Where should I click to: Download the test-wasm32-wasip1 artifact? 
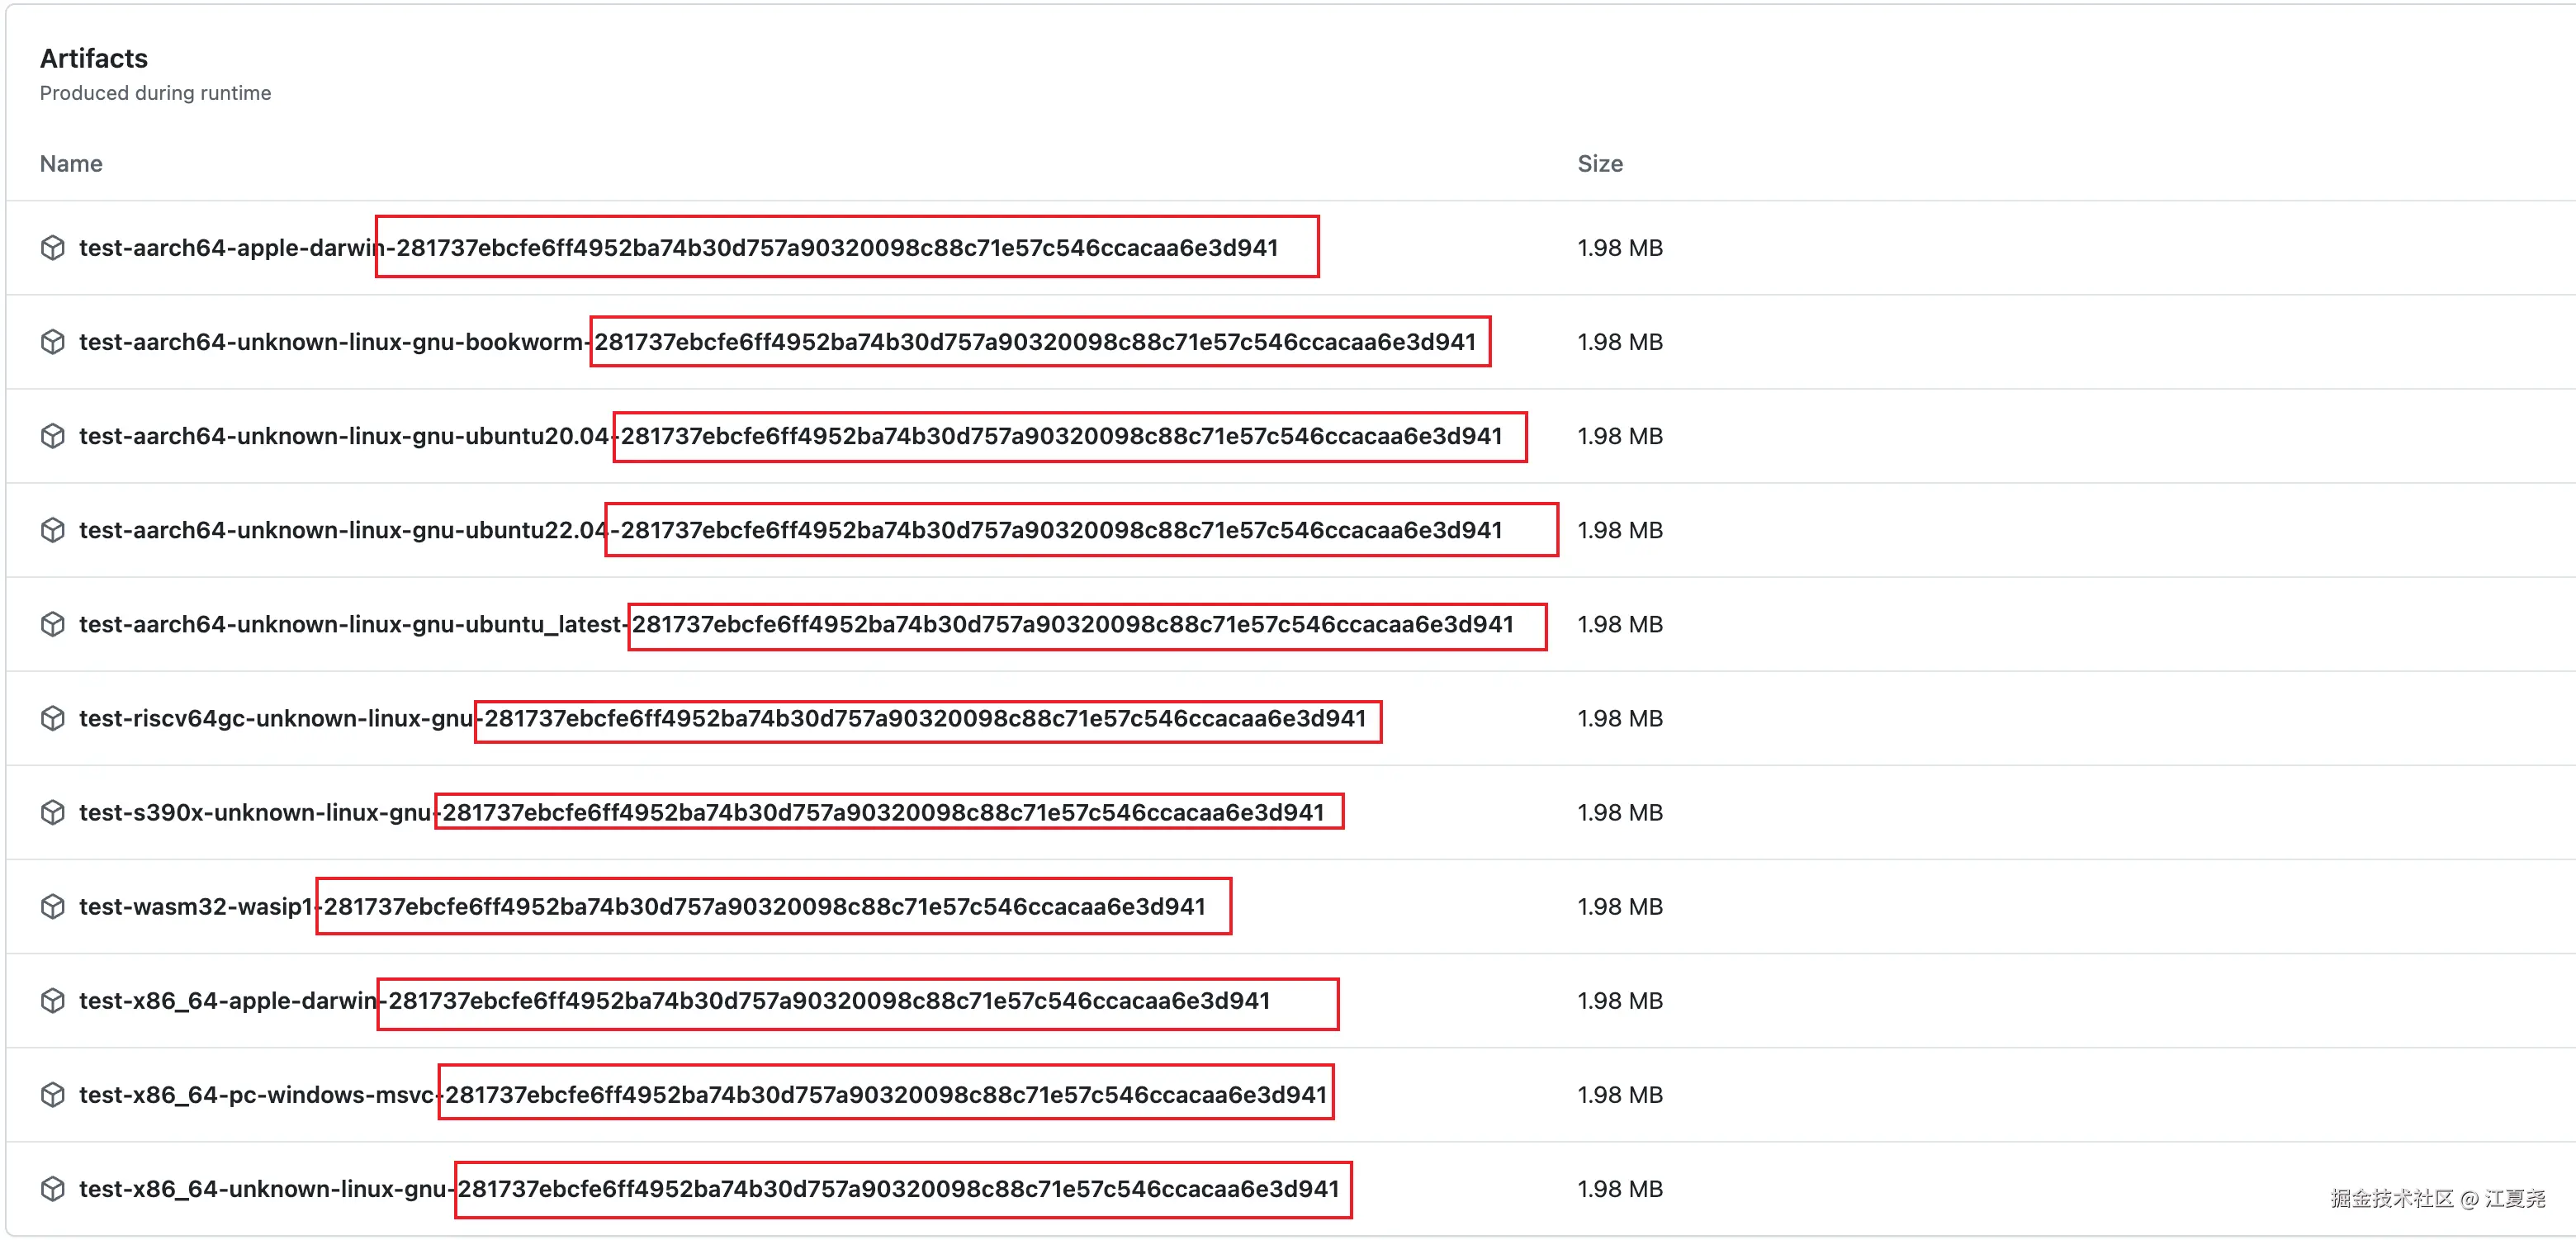pyautogui.click(x=642, y=906)
